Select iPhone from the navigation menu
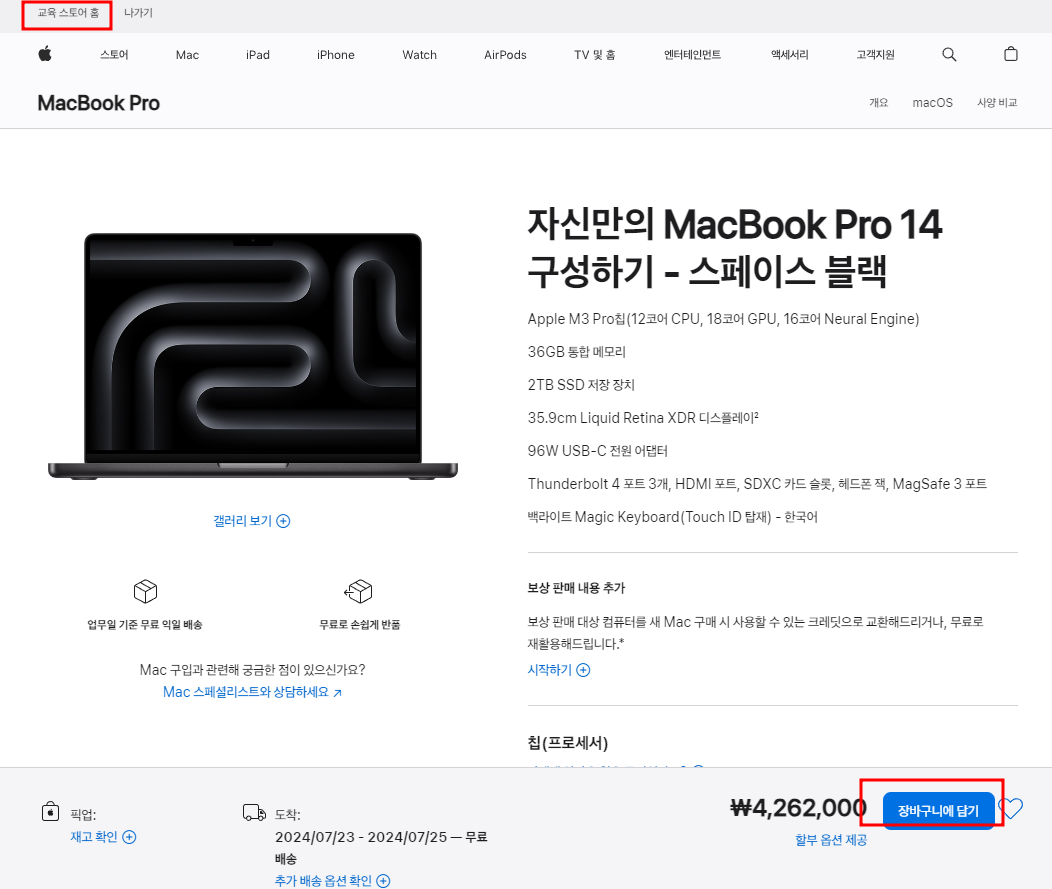 coord(335,55)
